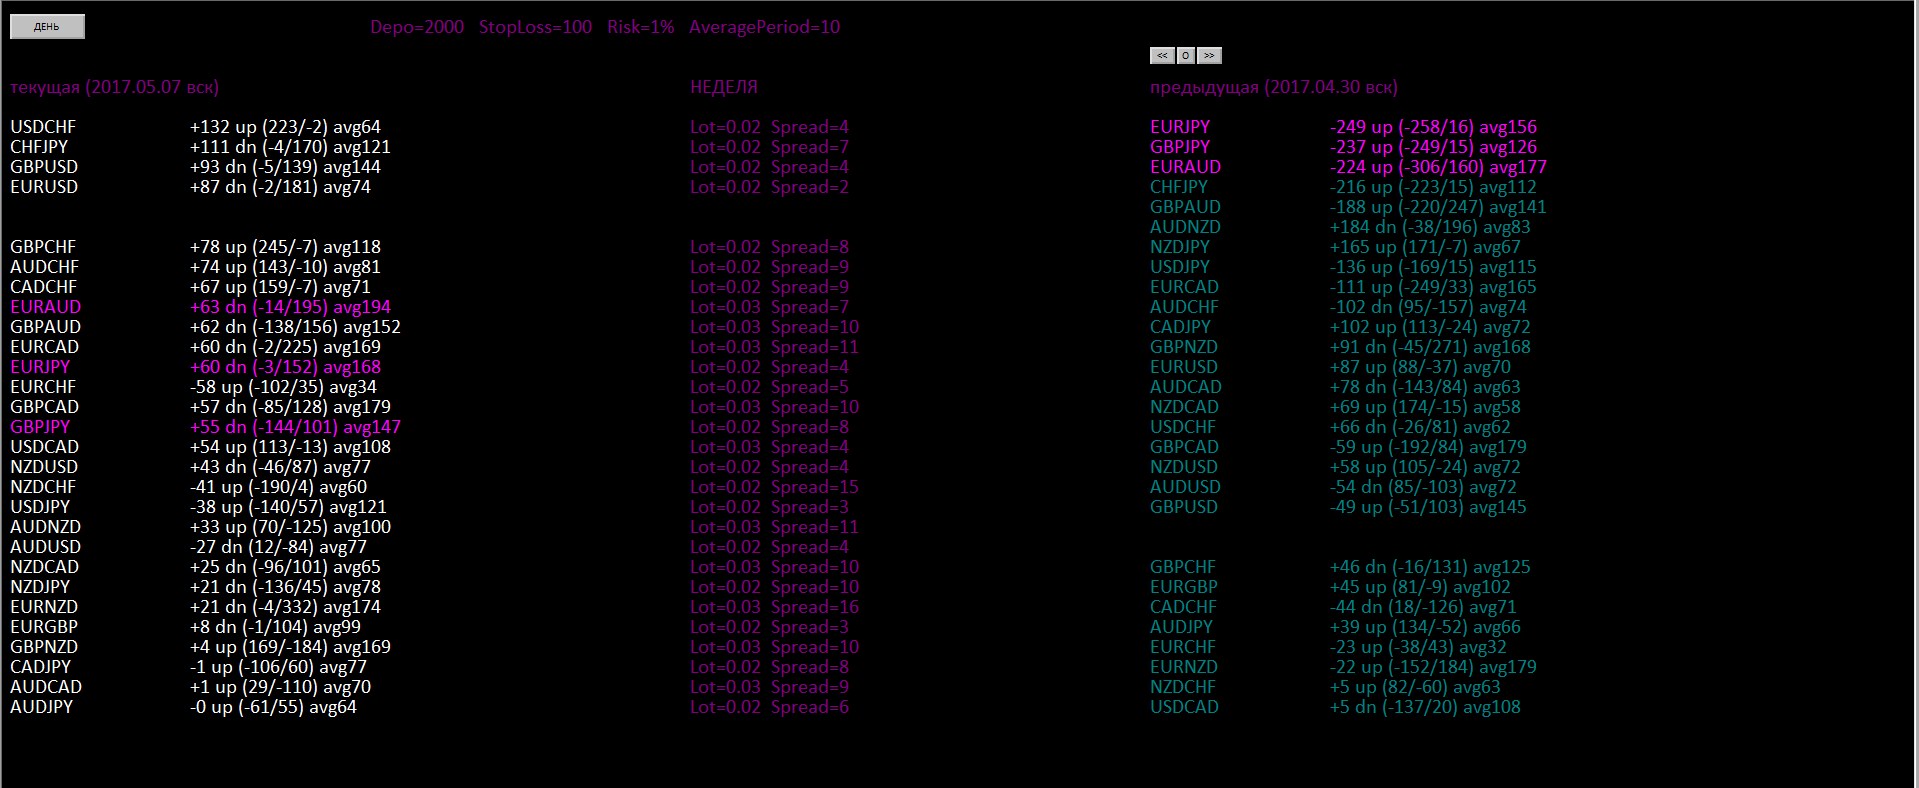The image size is (1919, 788).
Task: Click the предыдущая (2017.04.30 вск) heading
Action: [x=1274, y=87]
